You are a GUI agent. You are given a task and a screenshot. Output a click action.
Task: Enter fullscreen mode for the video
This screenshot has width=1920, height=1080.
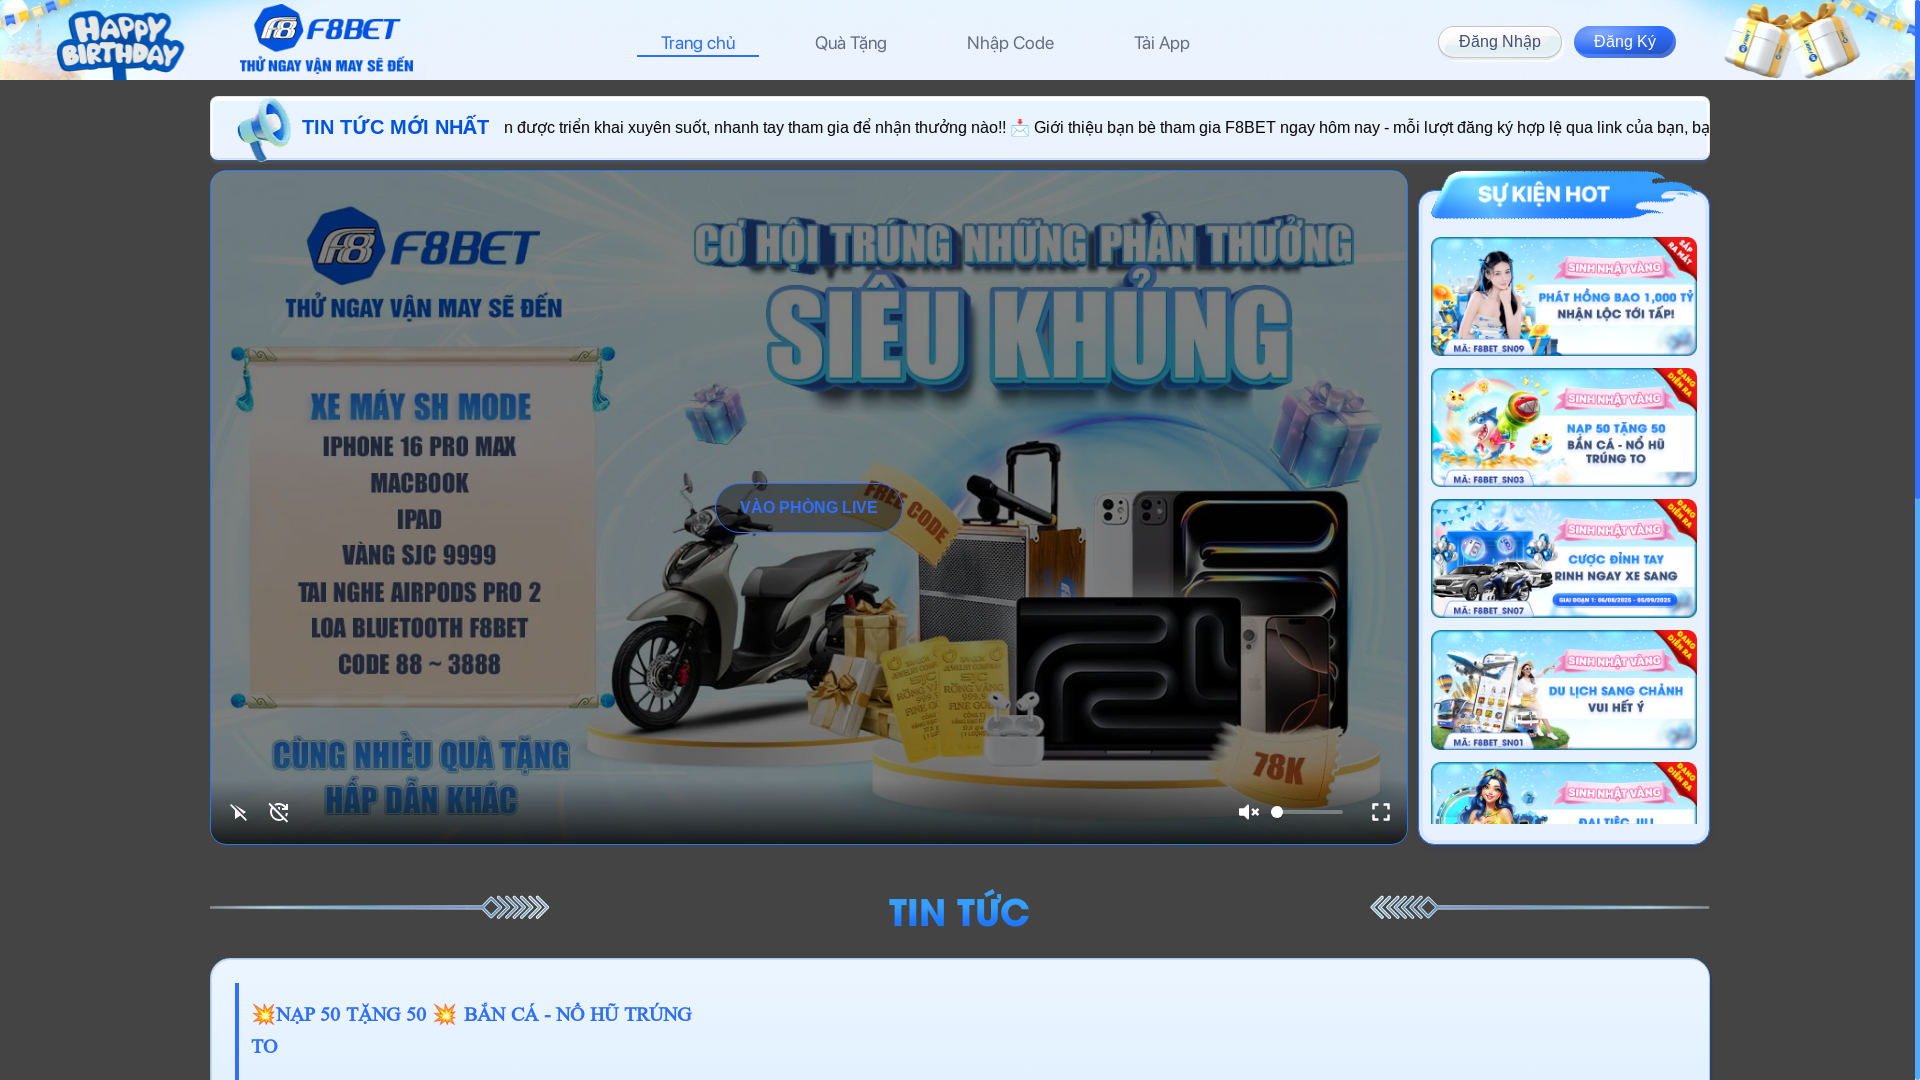click(x=1381, y=812)
